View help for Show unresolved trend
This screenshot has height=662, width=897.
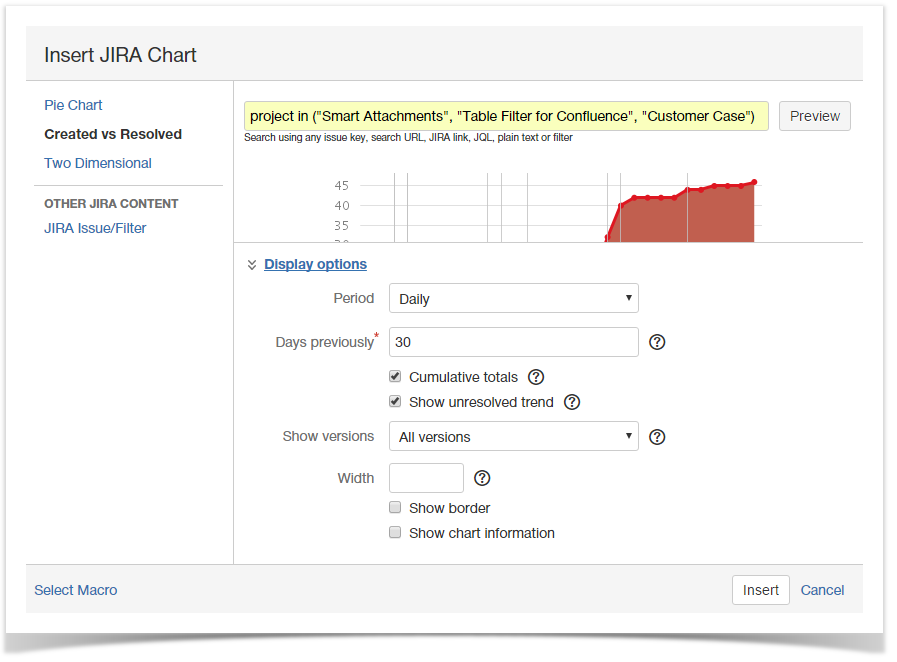point(571,402)
